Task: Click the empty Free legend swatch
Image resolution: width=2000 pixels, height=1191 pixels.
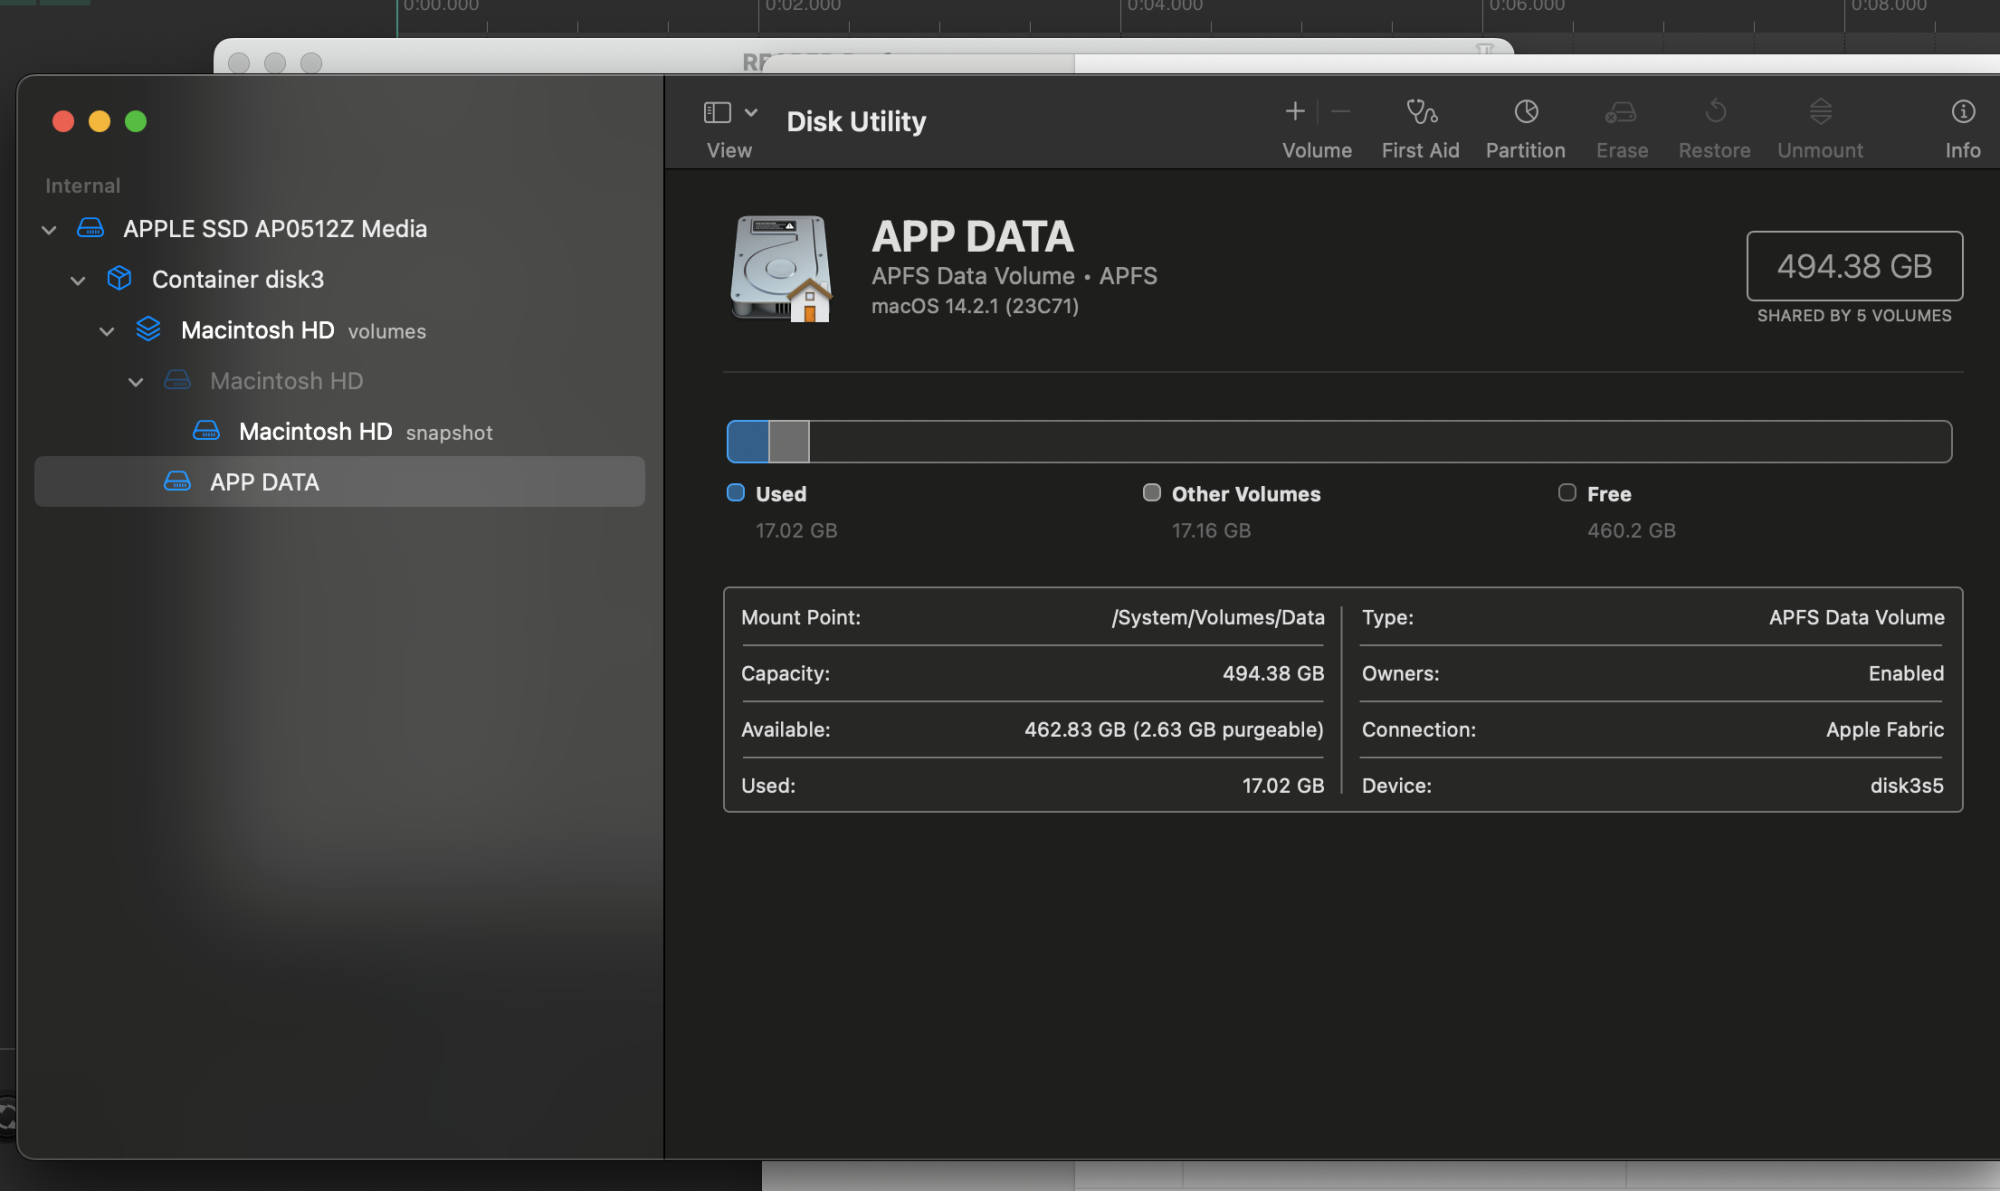Action: [1567, 492]
